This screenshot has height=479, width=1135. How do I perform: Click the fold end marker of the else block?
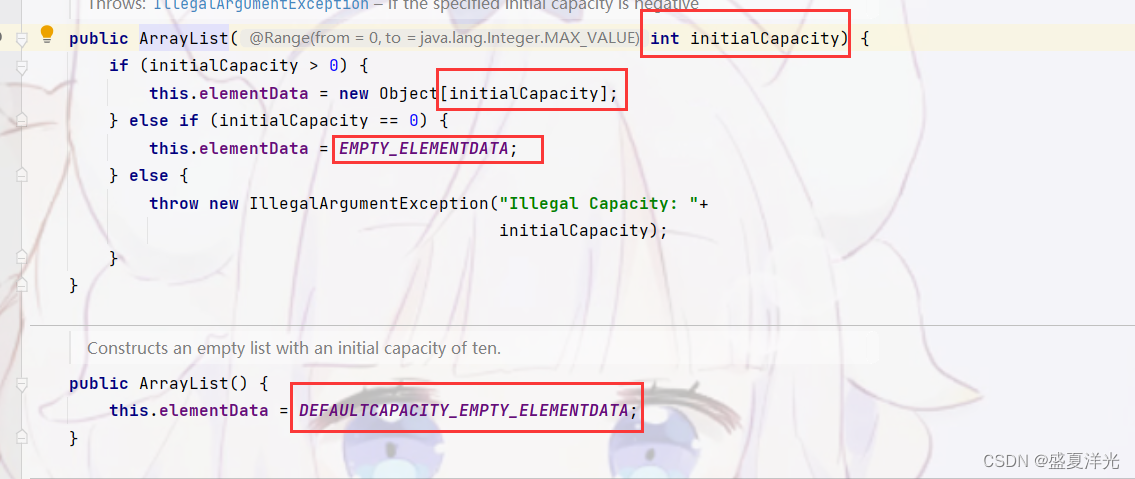[x=22, y=258]
